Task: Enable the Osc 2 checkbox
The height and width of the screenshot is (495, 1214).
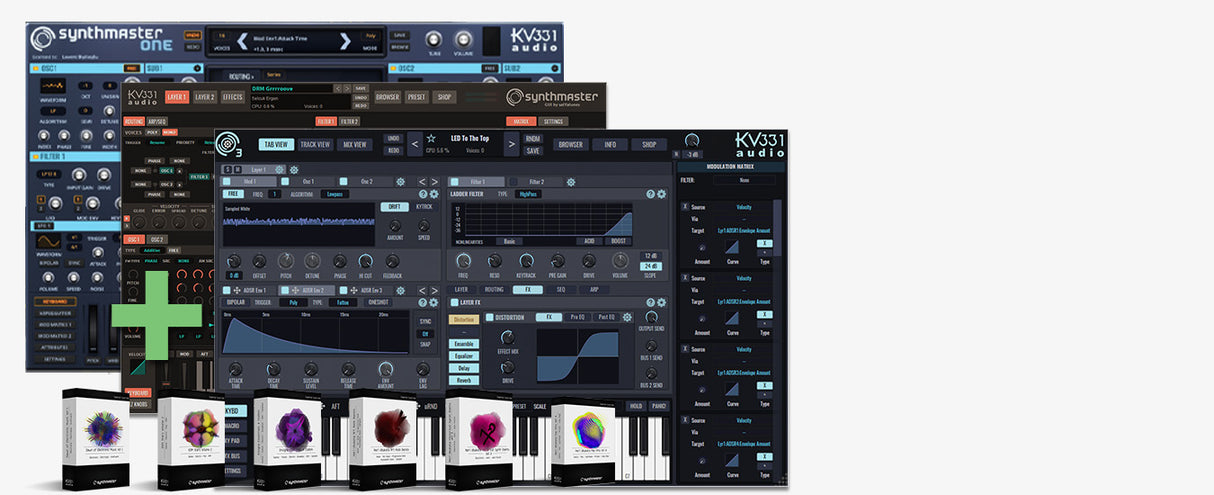Action: 343,182
